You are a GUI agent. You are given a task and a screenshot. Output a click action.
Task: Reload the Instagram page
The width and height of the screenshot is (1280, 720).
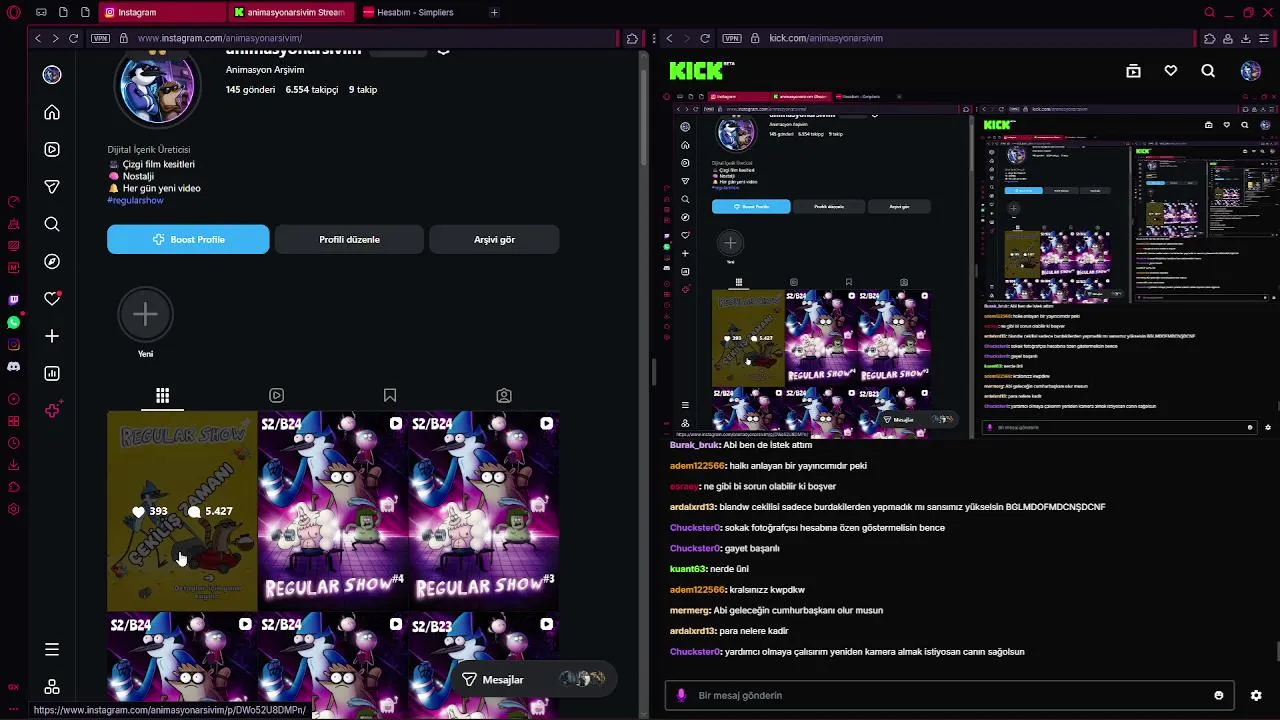tap(73, 38)
